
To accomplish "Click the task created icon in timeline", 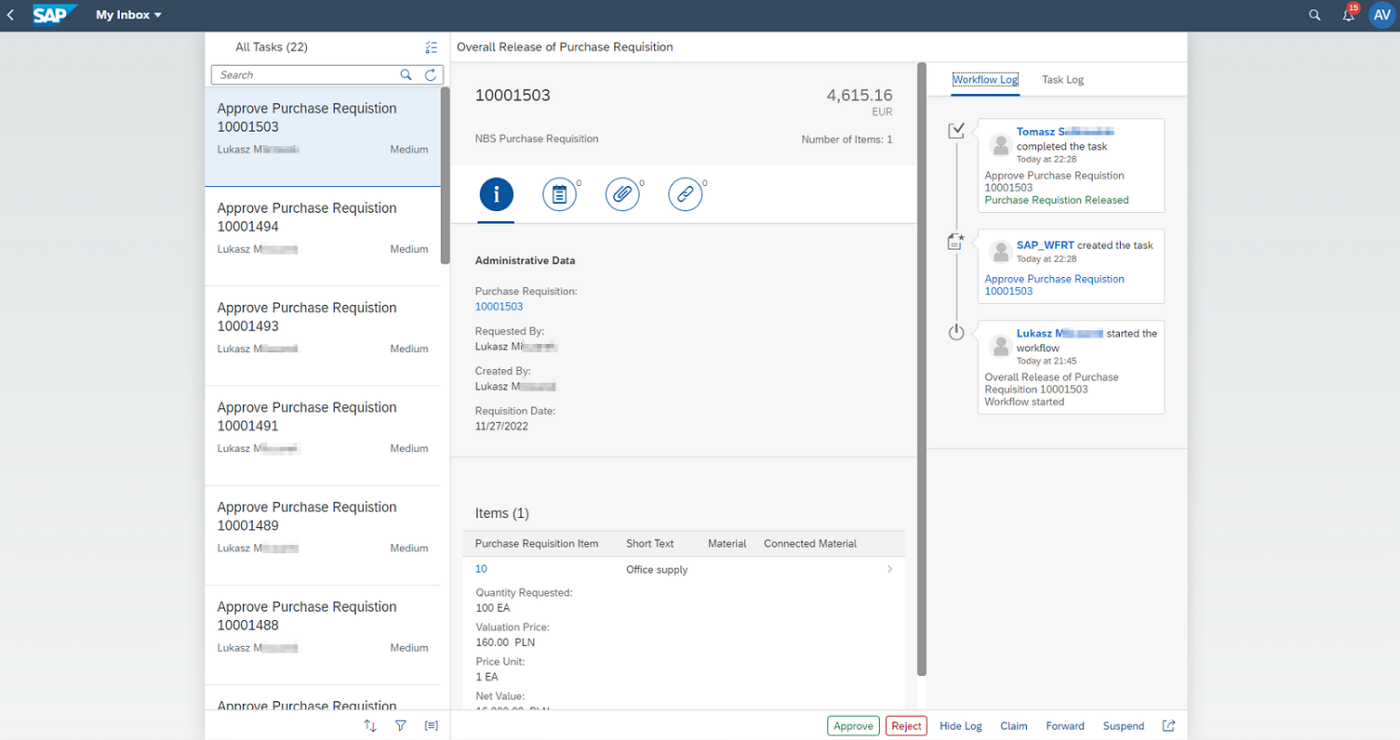I will pos(956,242).
